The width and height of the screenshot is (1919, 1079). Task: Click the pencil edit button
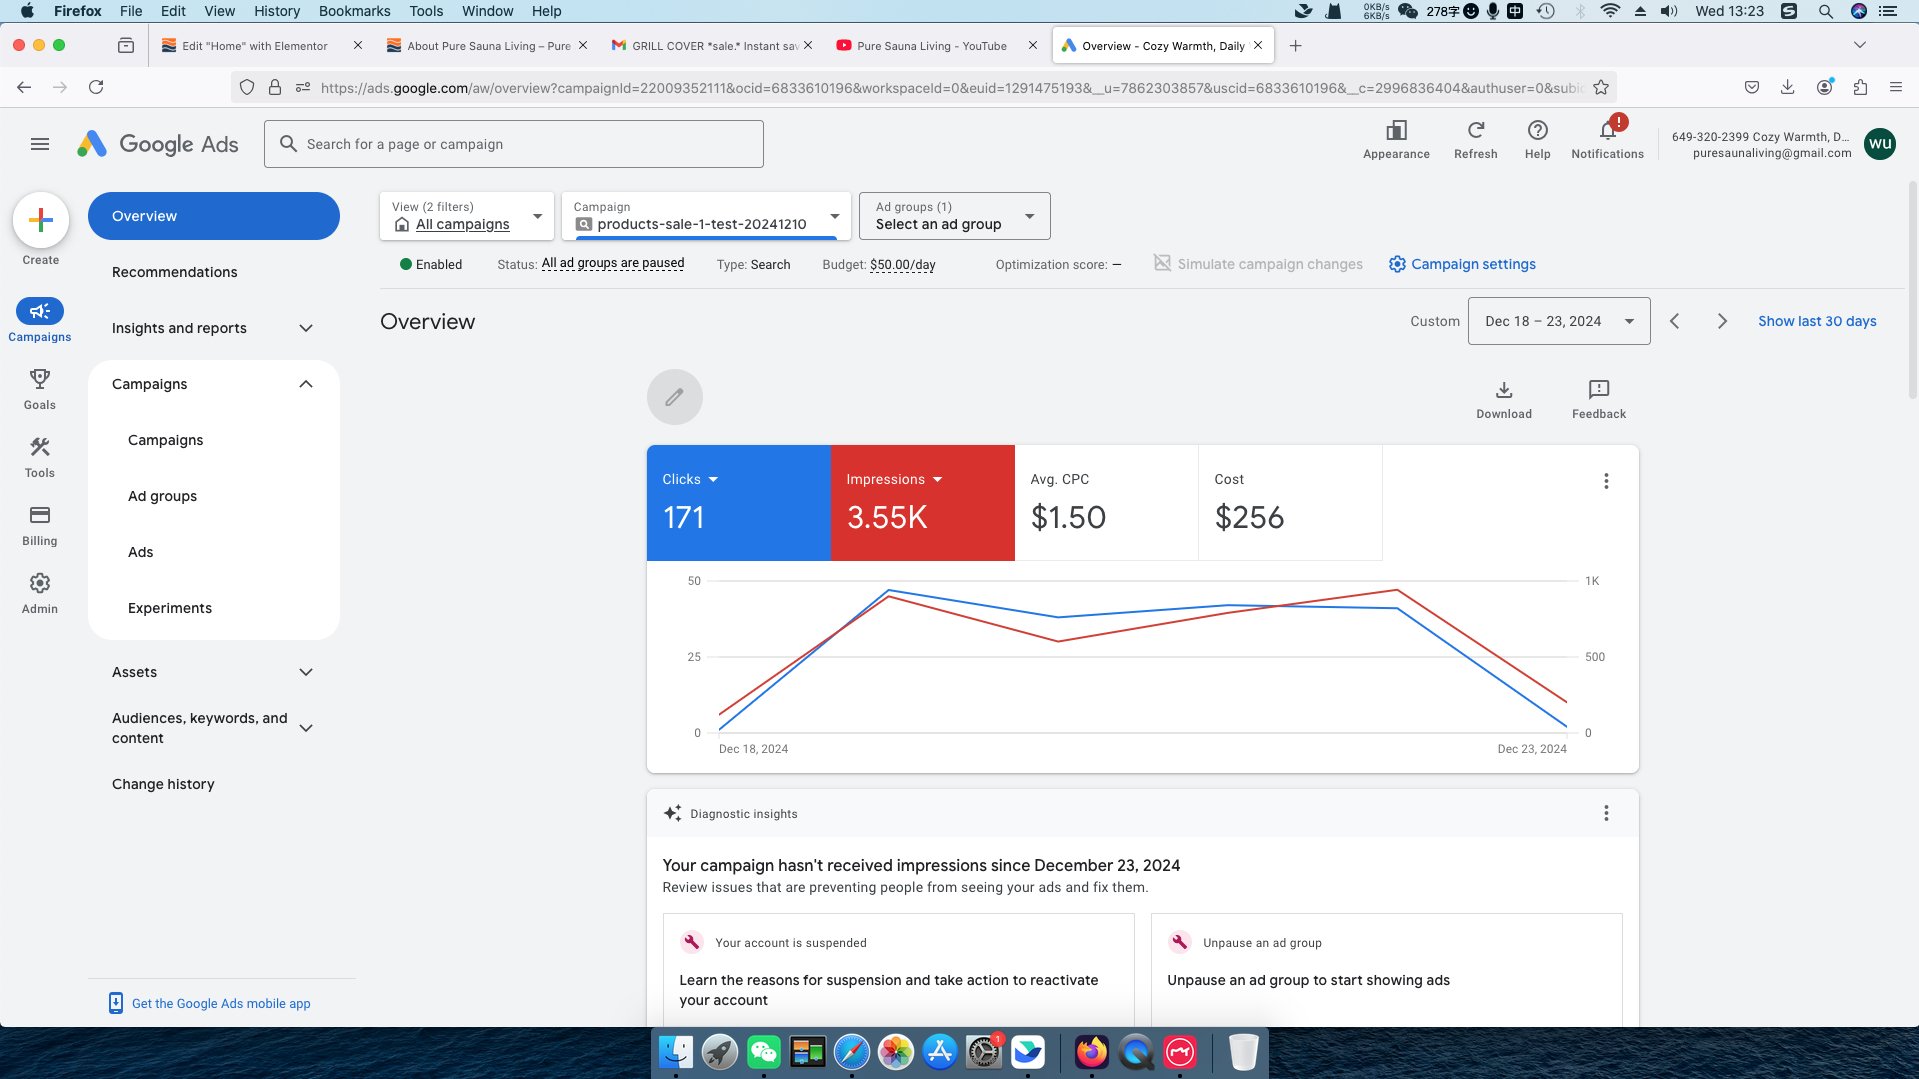(x=675, y=397)
